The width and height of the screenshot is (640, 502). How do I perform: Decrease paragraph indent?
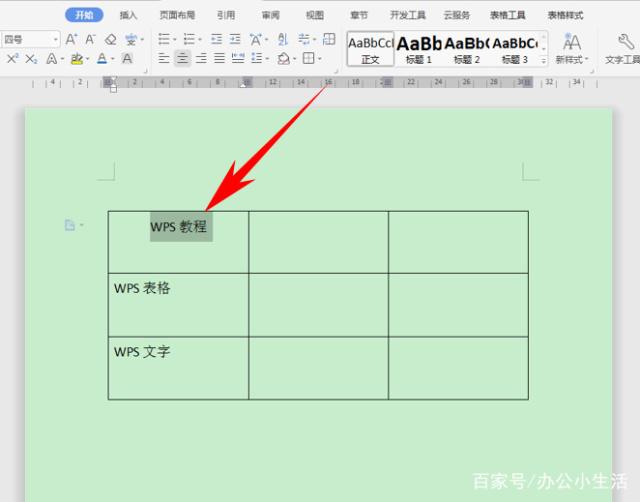(216, 39)
